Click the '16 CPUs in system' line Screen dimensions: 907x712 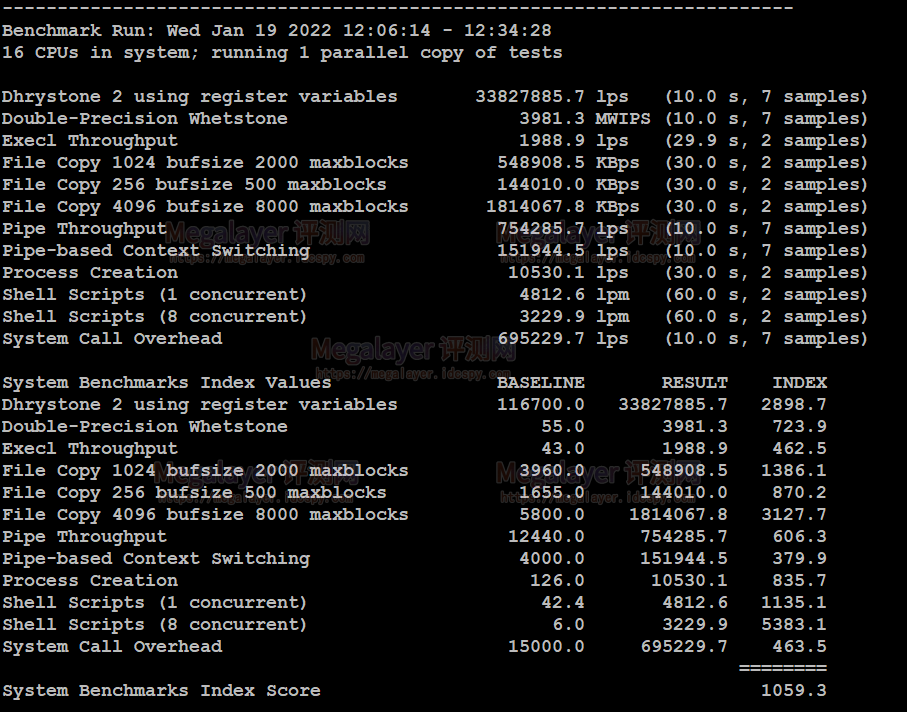click(282, 53)
